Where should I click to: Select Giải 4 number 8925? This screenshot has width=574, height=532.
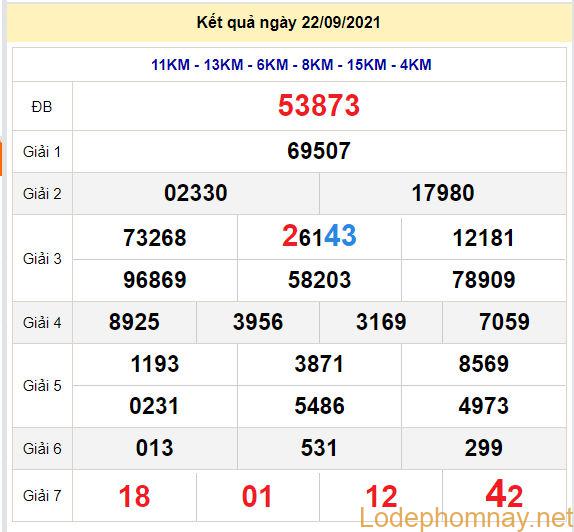pyautogui.click(x=134, y=322)
